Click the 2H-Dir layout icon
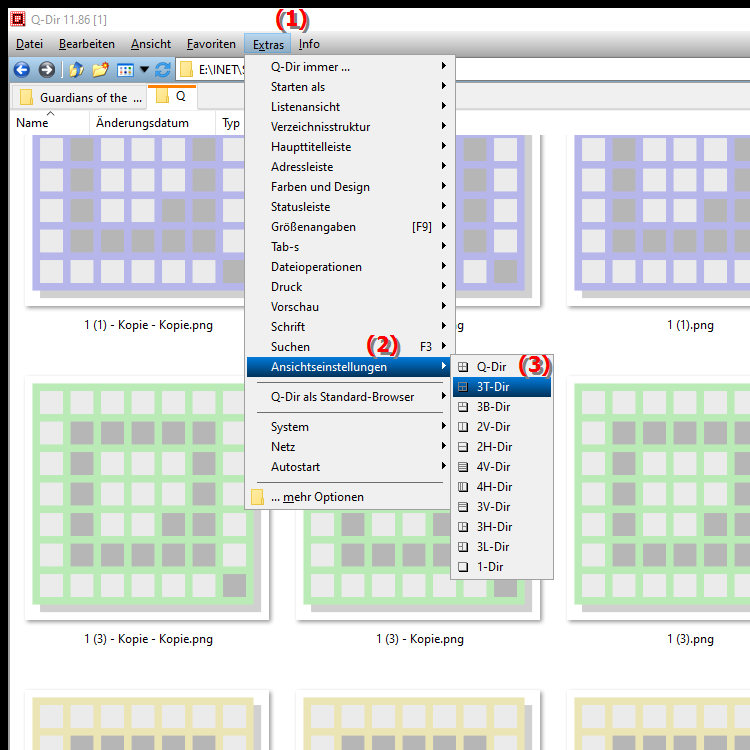Screen dimensions: 750x750 tap(463, 447)
